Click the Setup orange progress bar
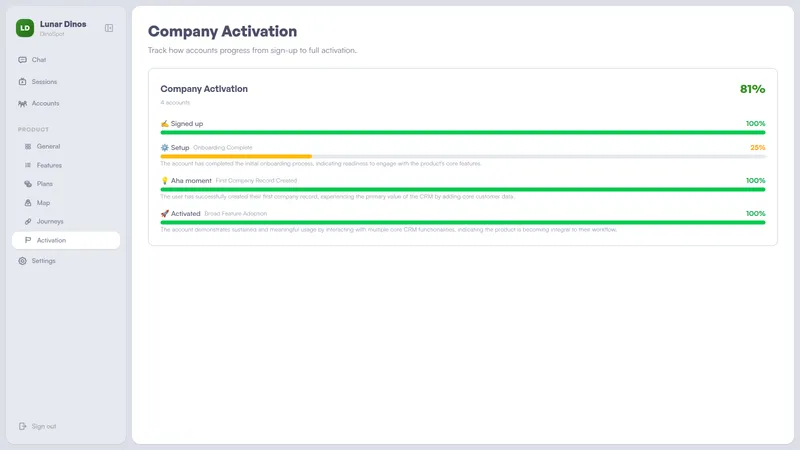Screen dimensions: 800x450 pos(236,156)
